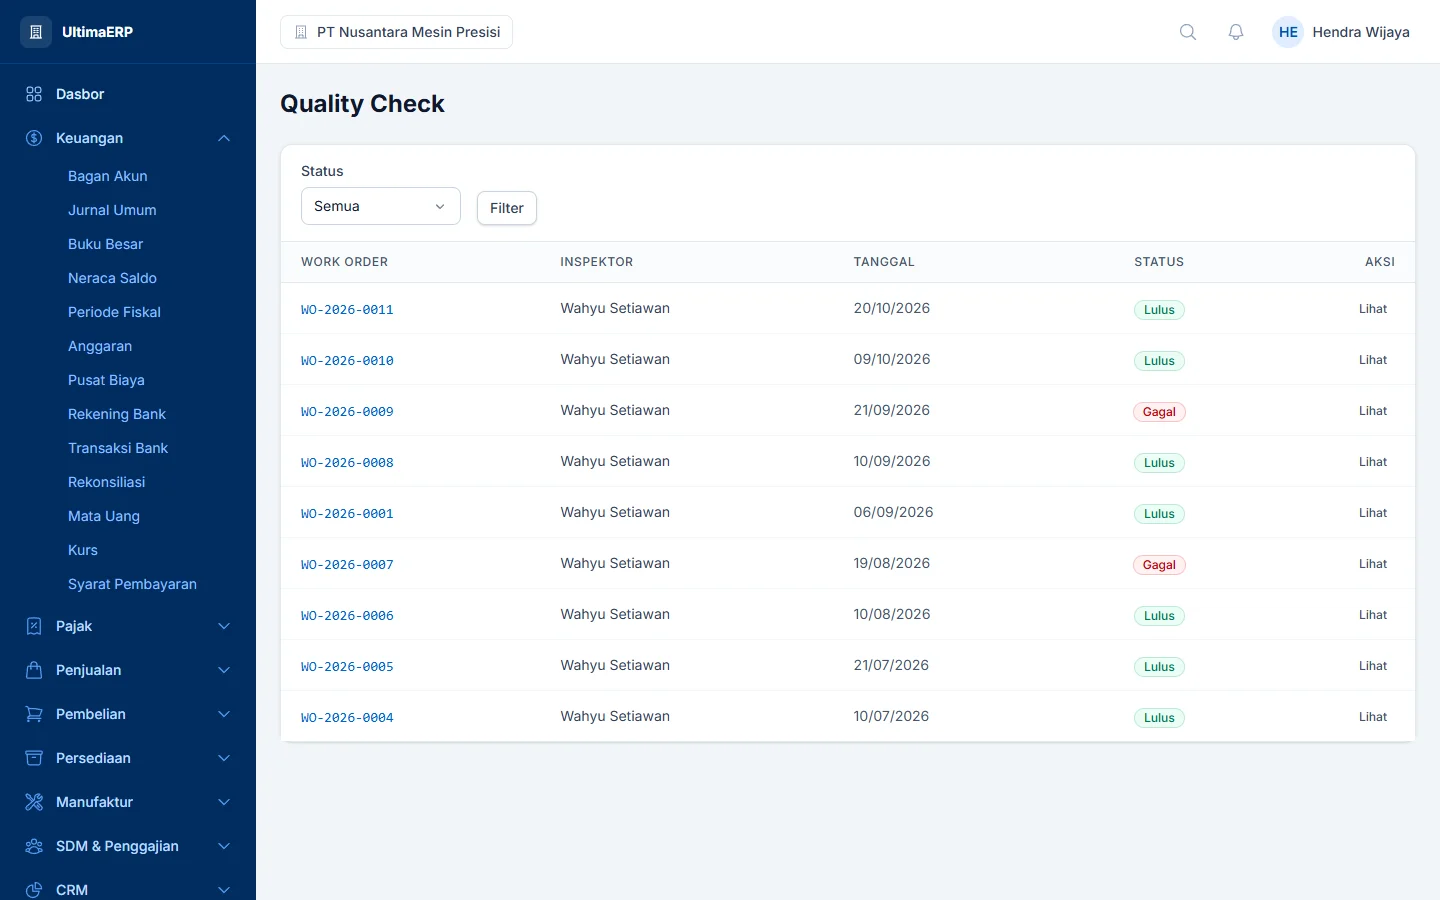
Task: Open notifications bell icon
Action: tap(1236, 32)
